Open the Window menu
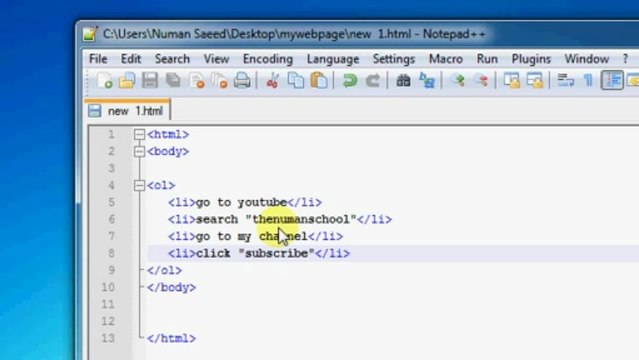Image resolution: width=639 pixels, height=360 pixels. [586, 59]
